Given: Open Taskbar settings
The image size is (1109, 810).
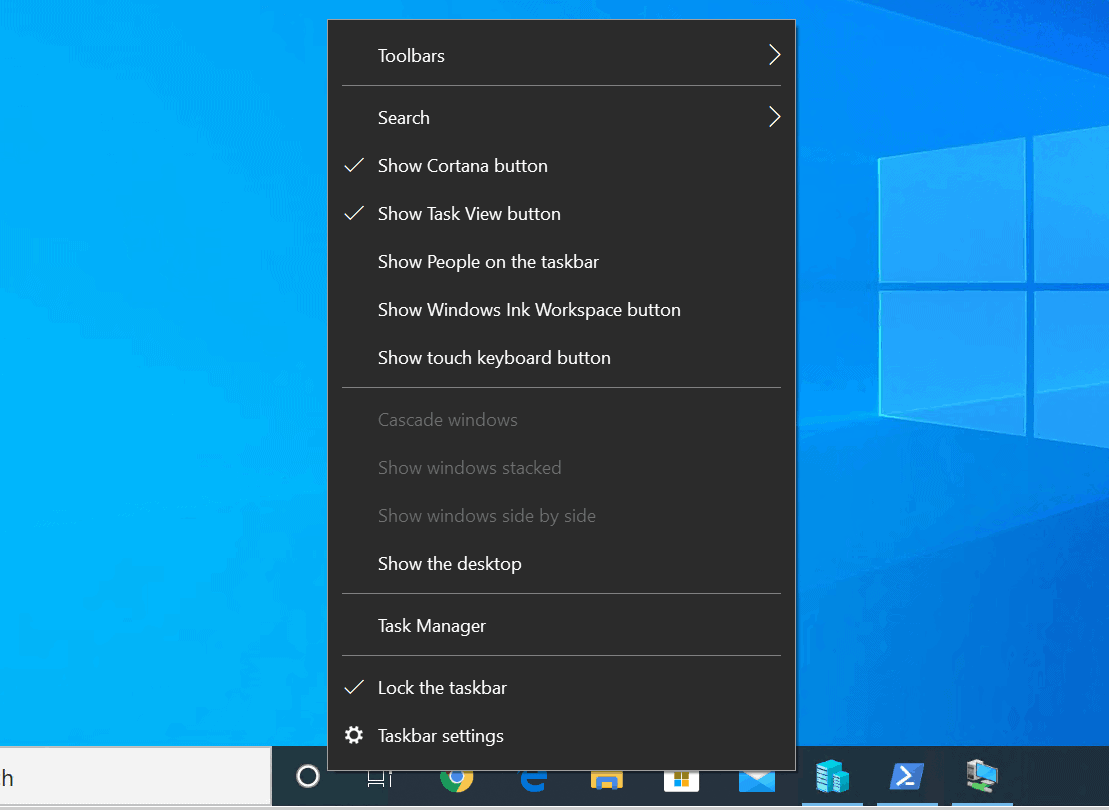Looking at the screenshot, I should 440,735.
